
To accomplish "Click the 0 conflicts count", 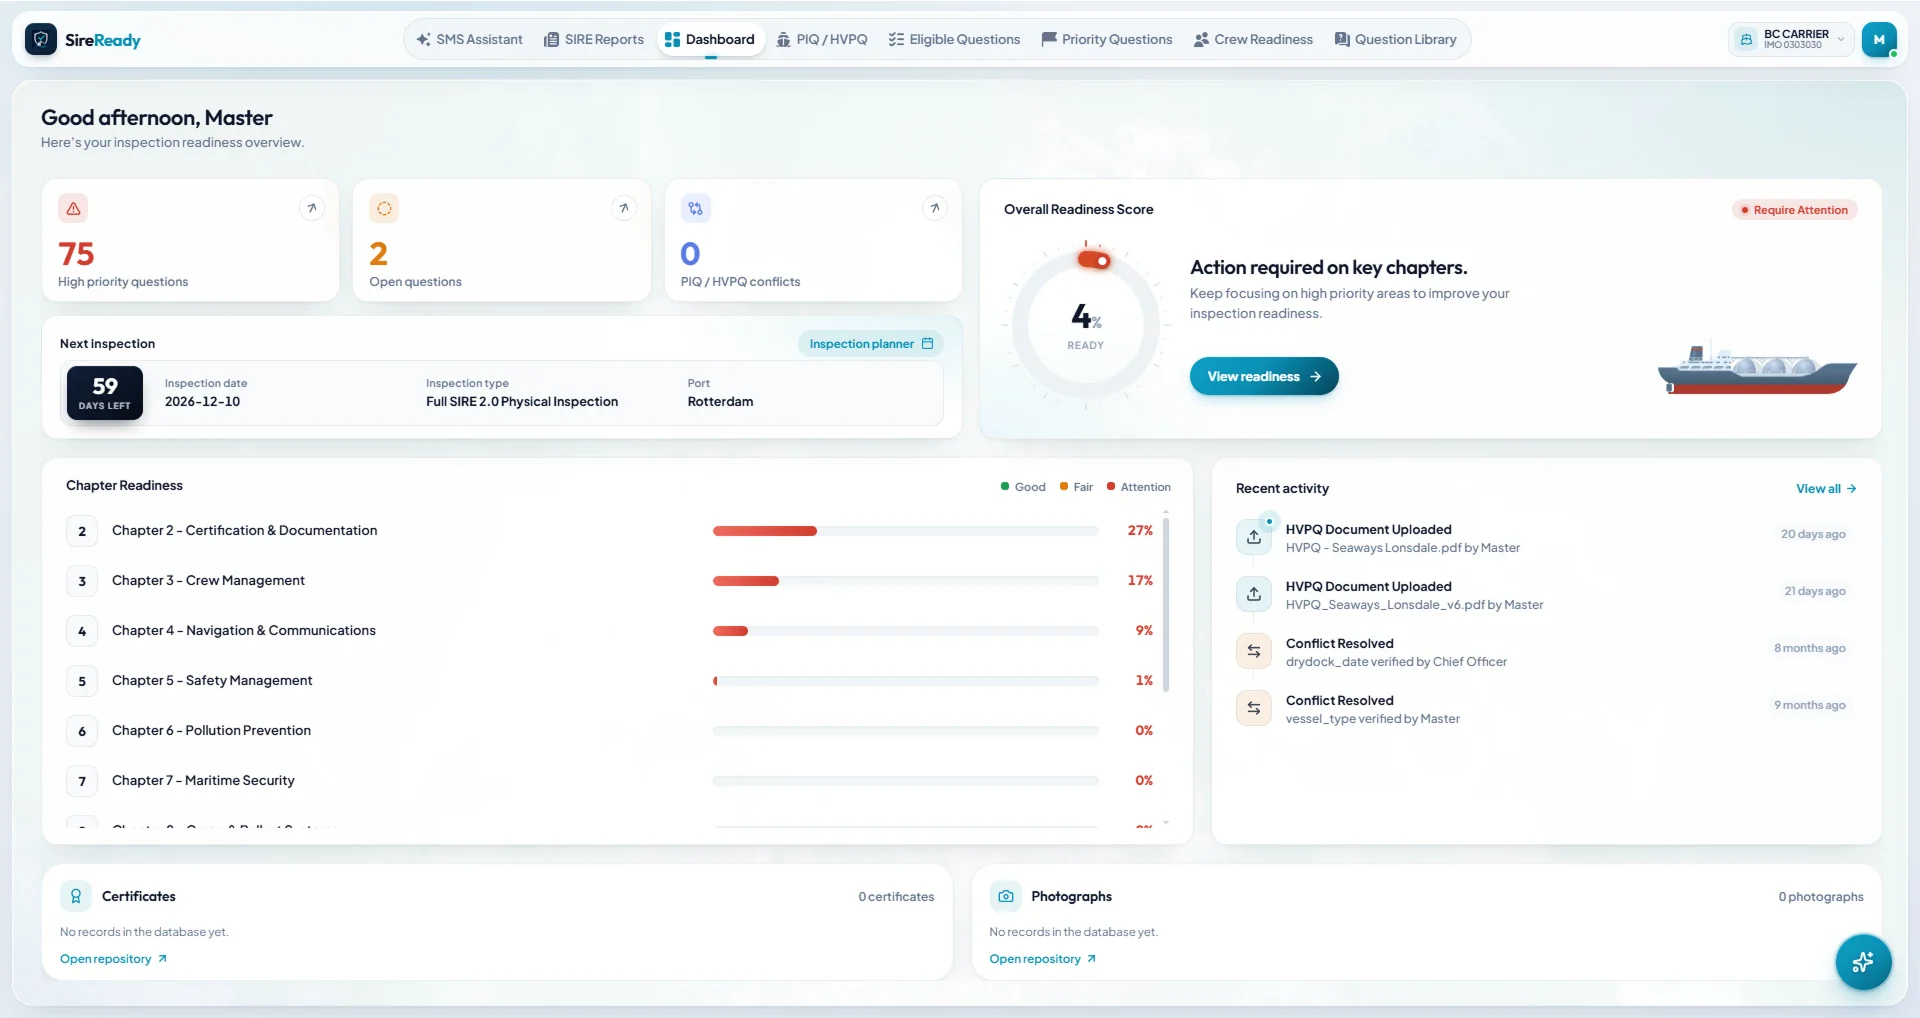I will pyautogui.click(x=690, y=254).
